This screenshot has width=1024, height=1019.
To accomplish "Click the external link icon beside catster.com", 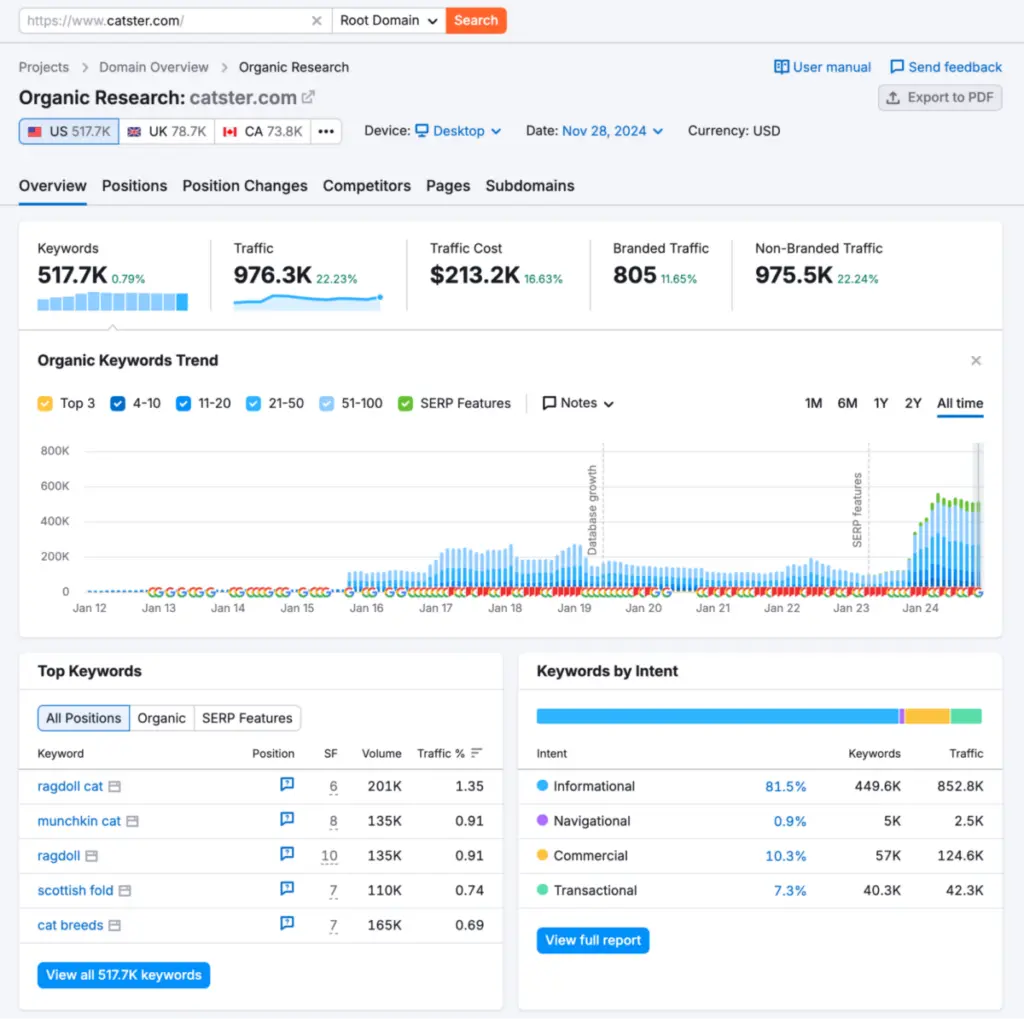I will (308, 97).
